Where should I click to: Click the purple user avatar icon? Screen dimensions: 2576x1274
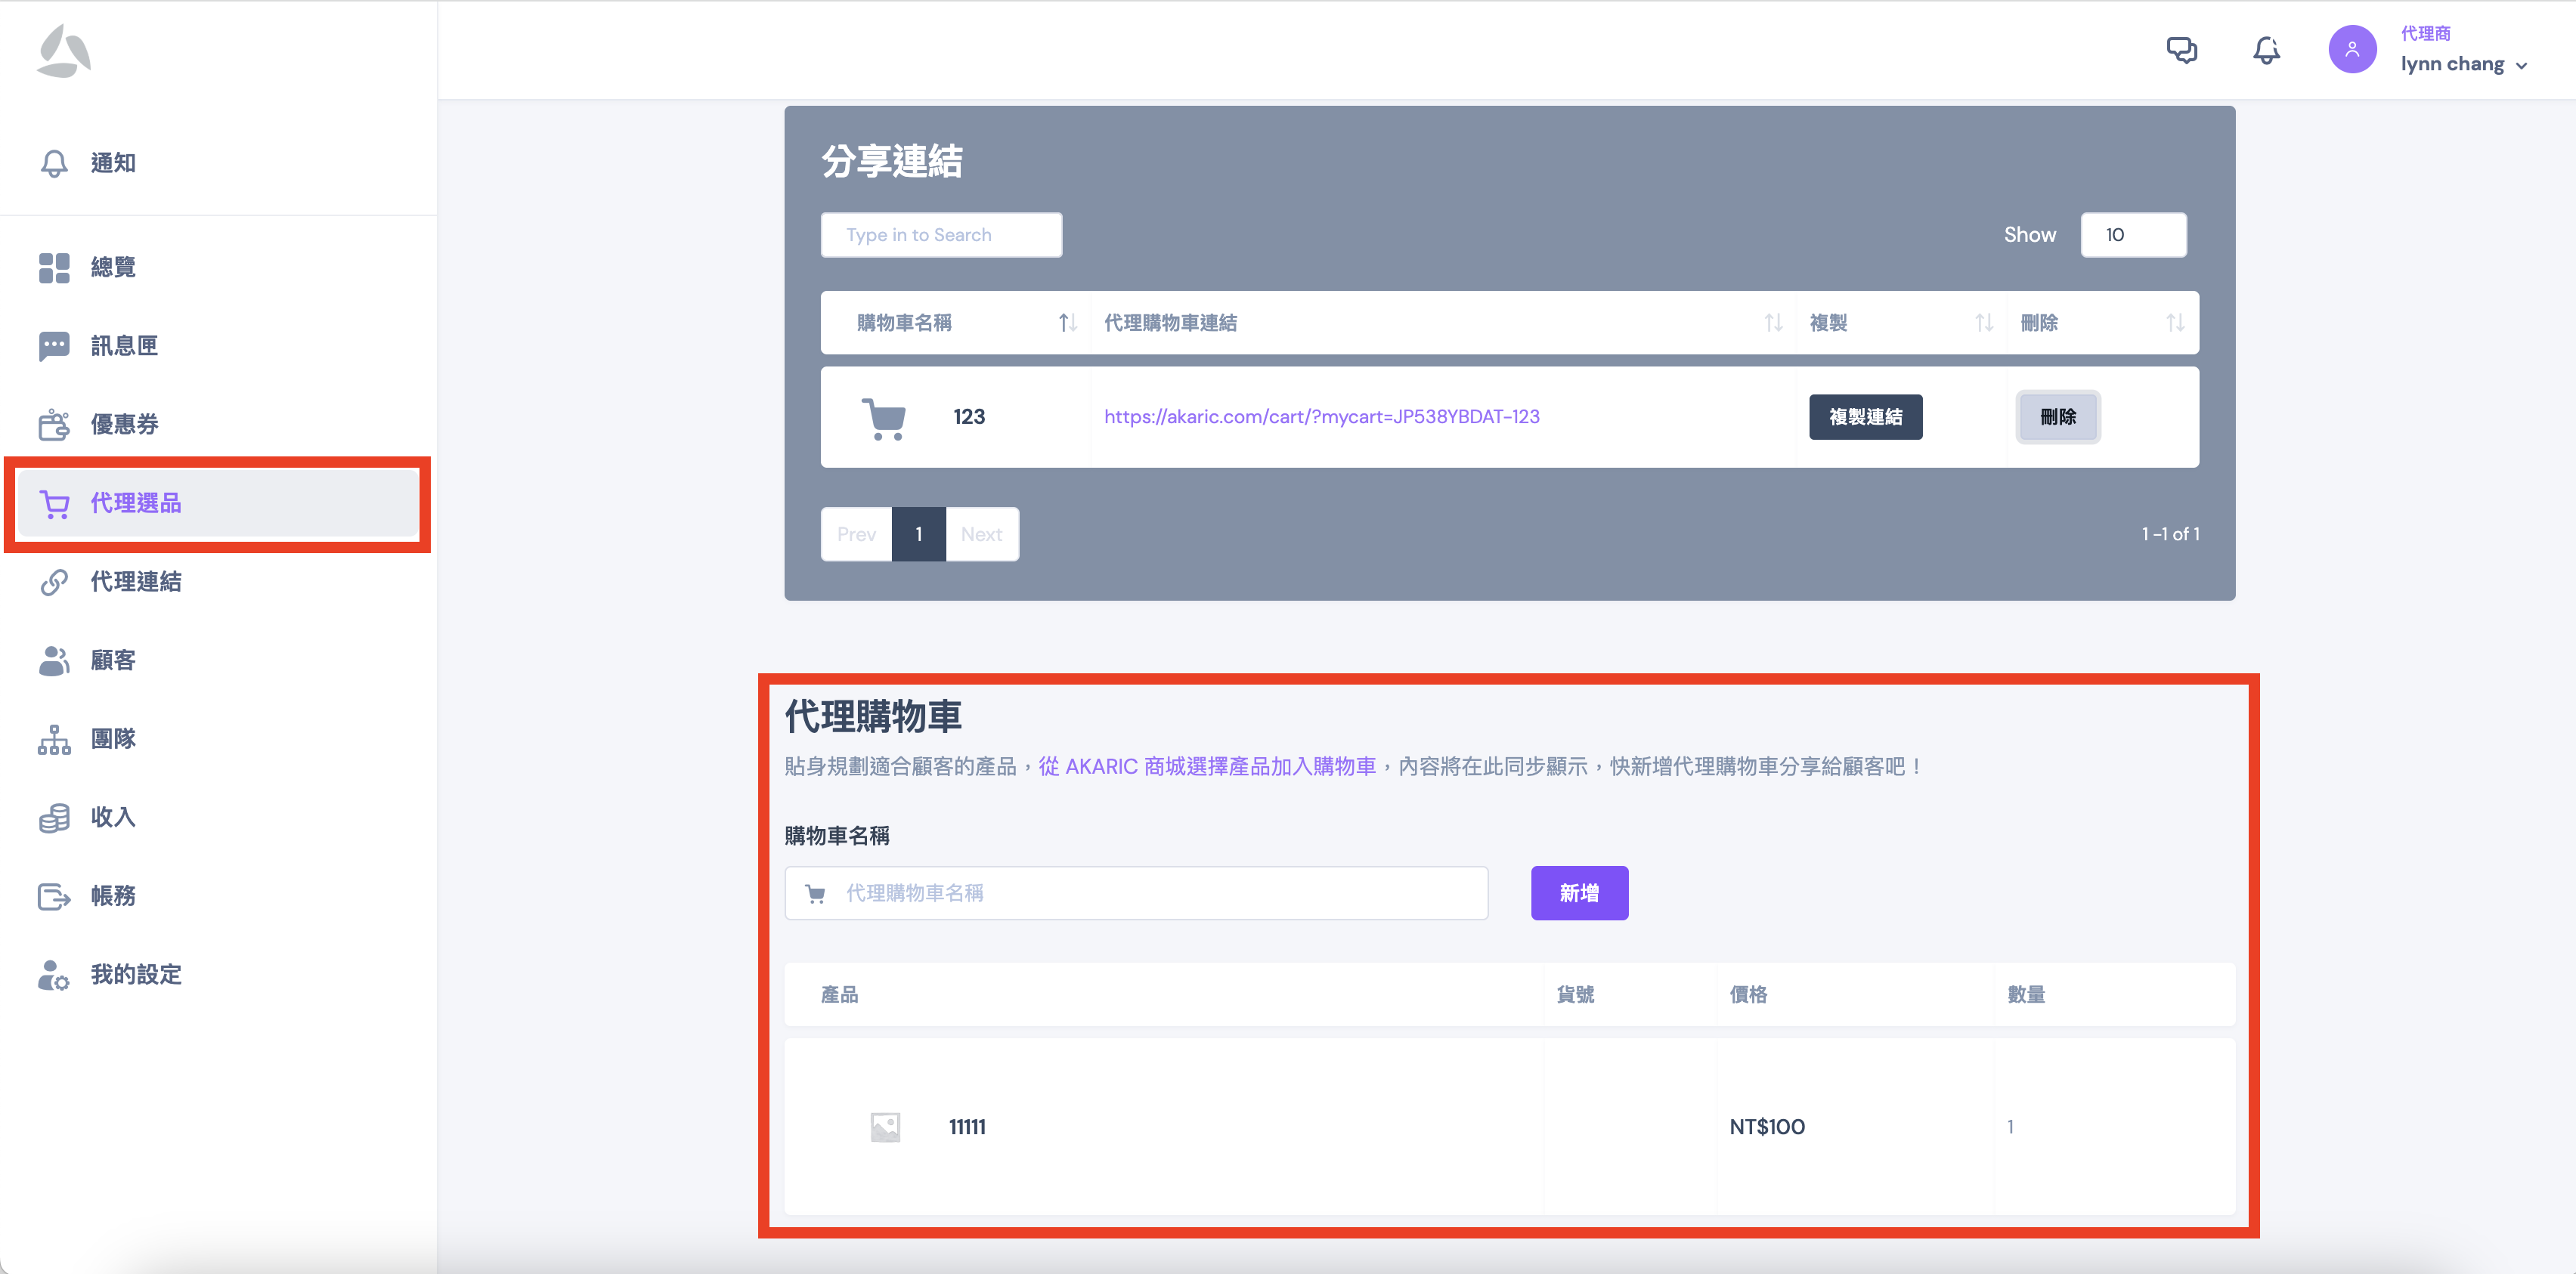tap(2351, 50)
